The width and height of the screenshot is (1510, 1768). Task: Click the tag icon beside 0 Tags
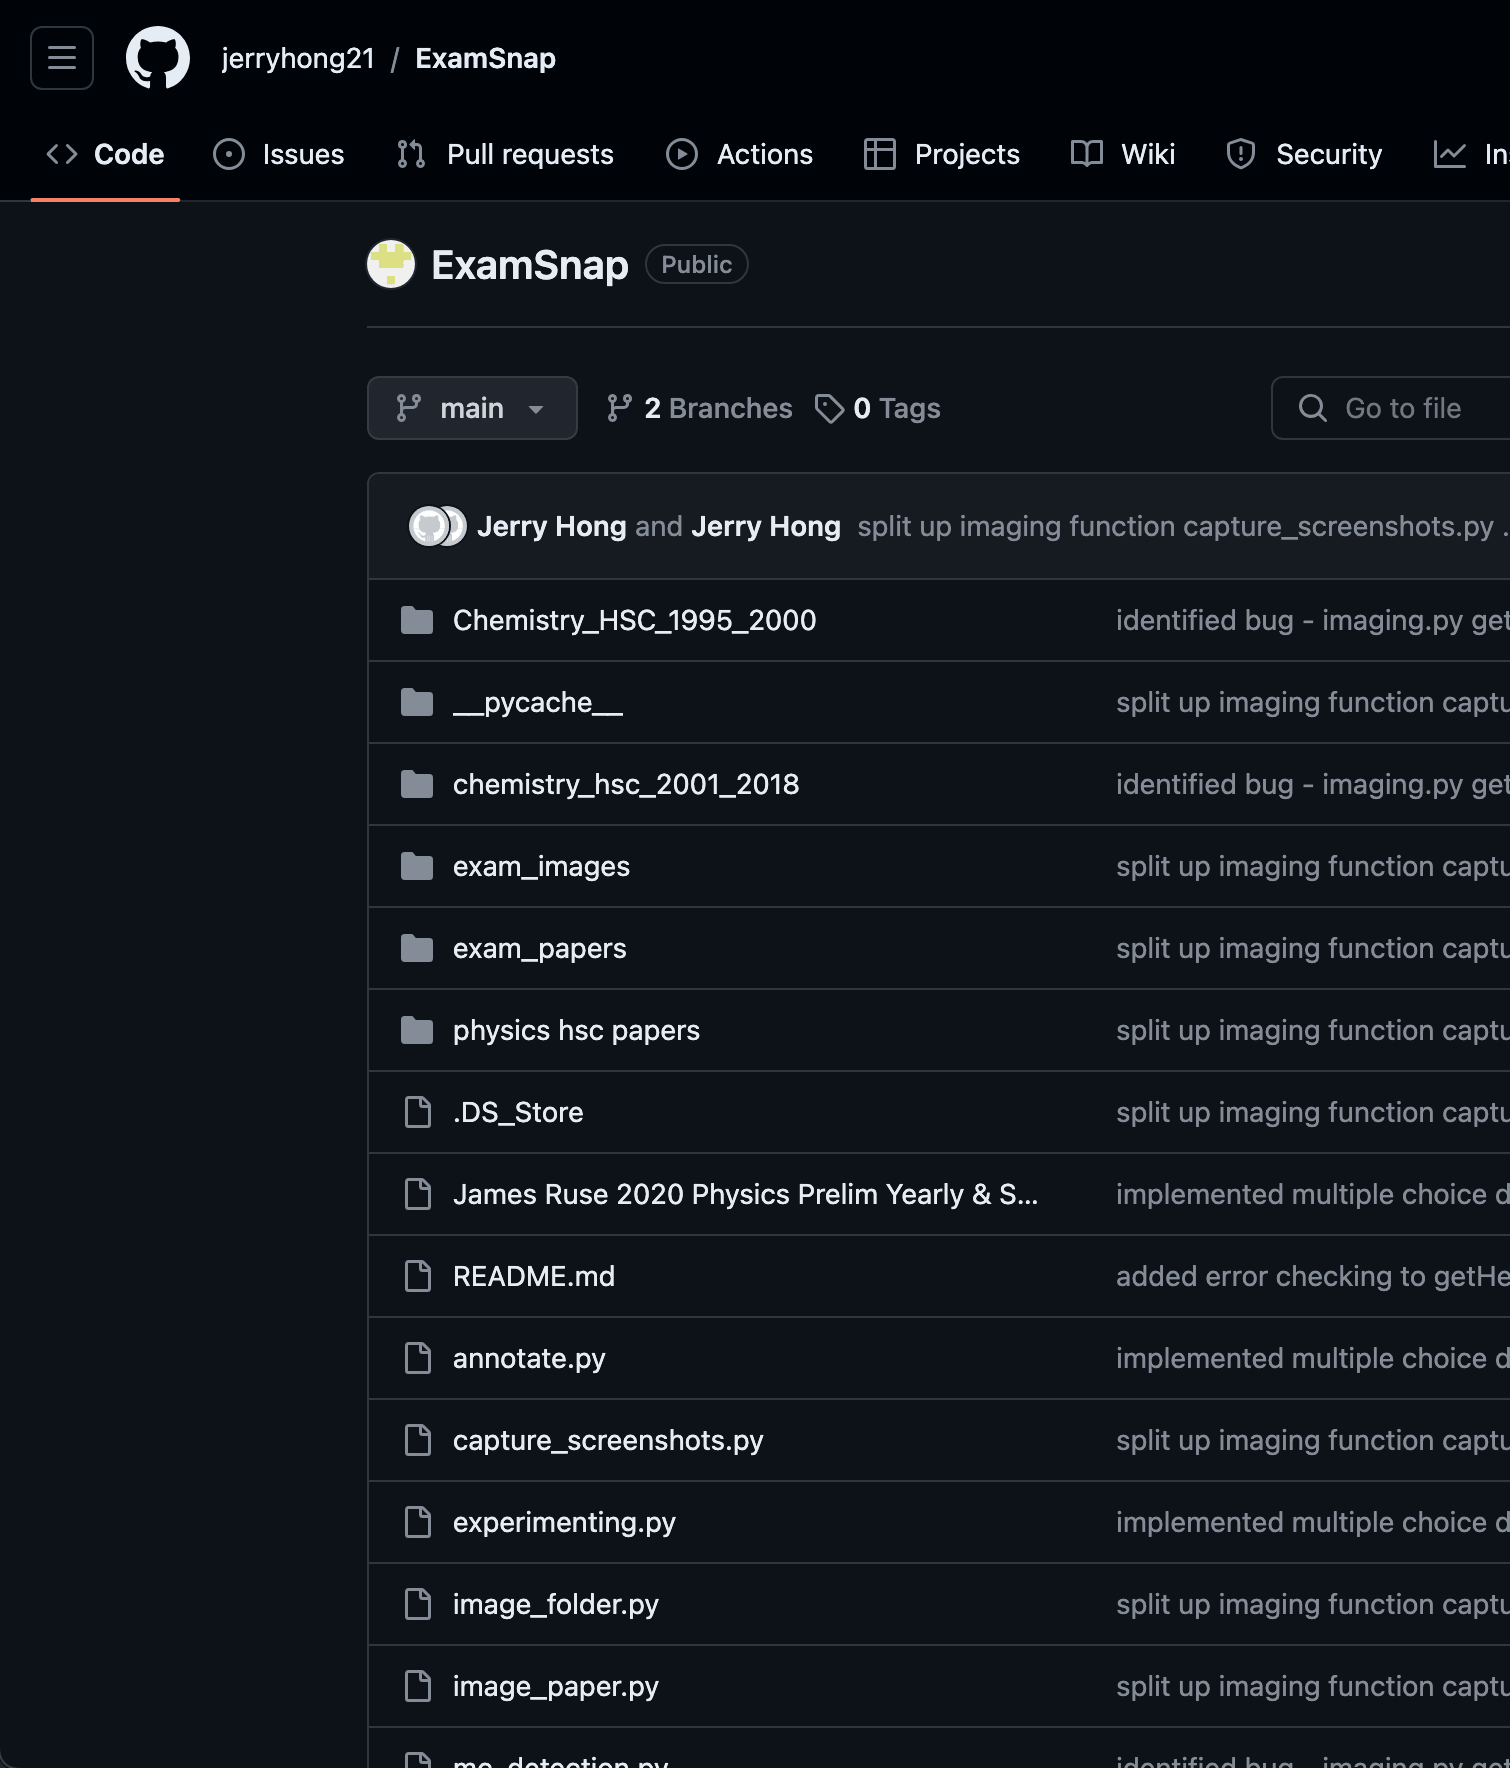coord(829,408)
